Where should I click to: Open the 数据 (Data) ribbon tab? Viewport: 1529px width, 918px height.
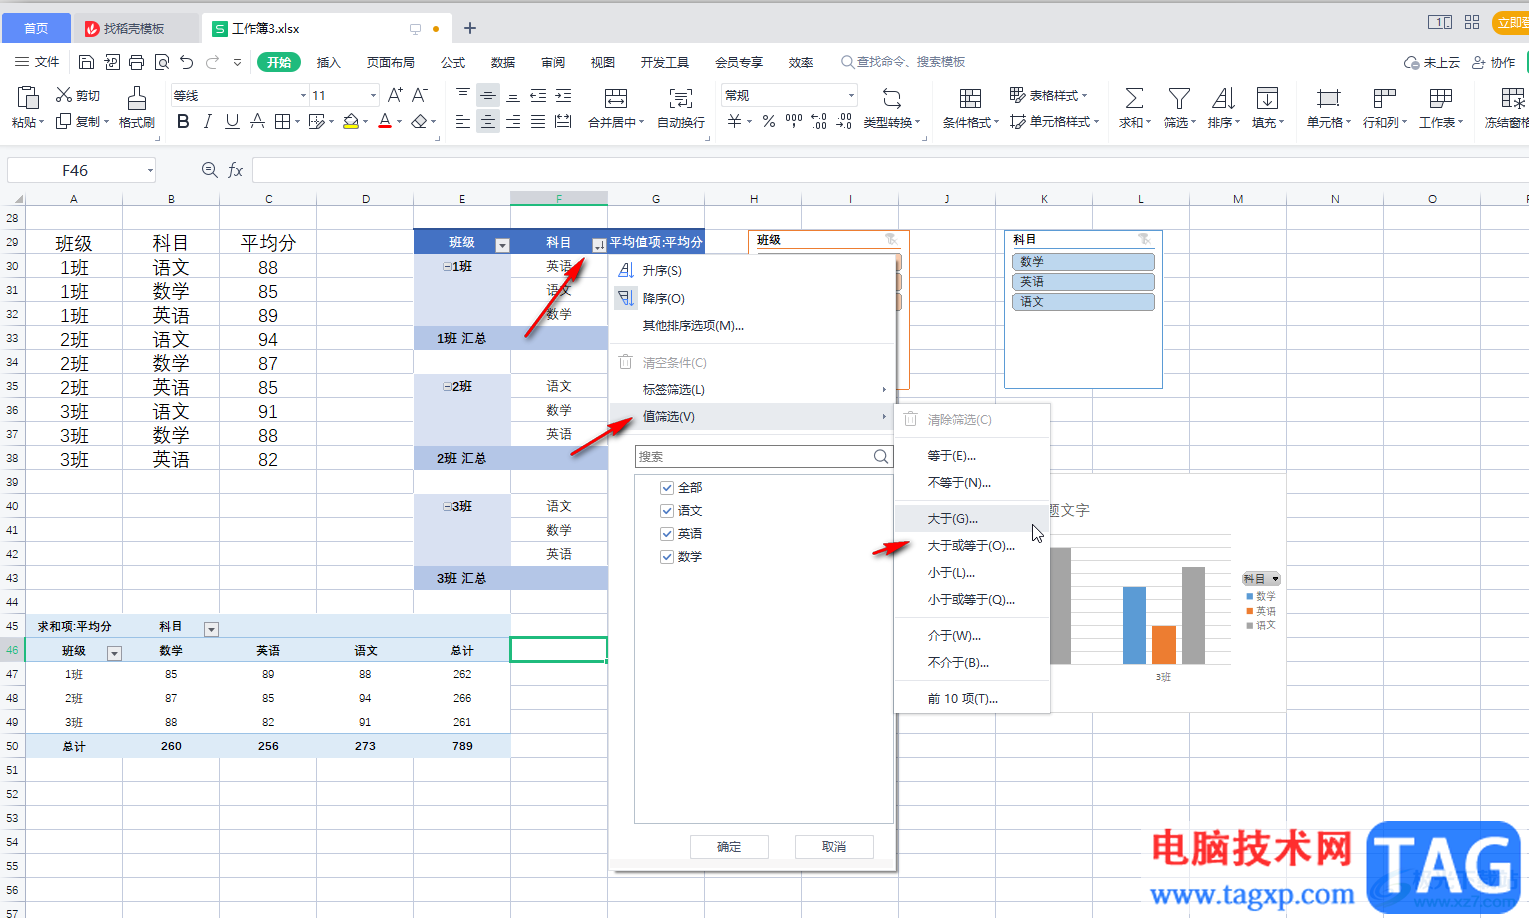pos(503,62)
